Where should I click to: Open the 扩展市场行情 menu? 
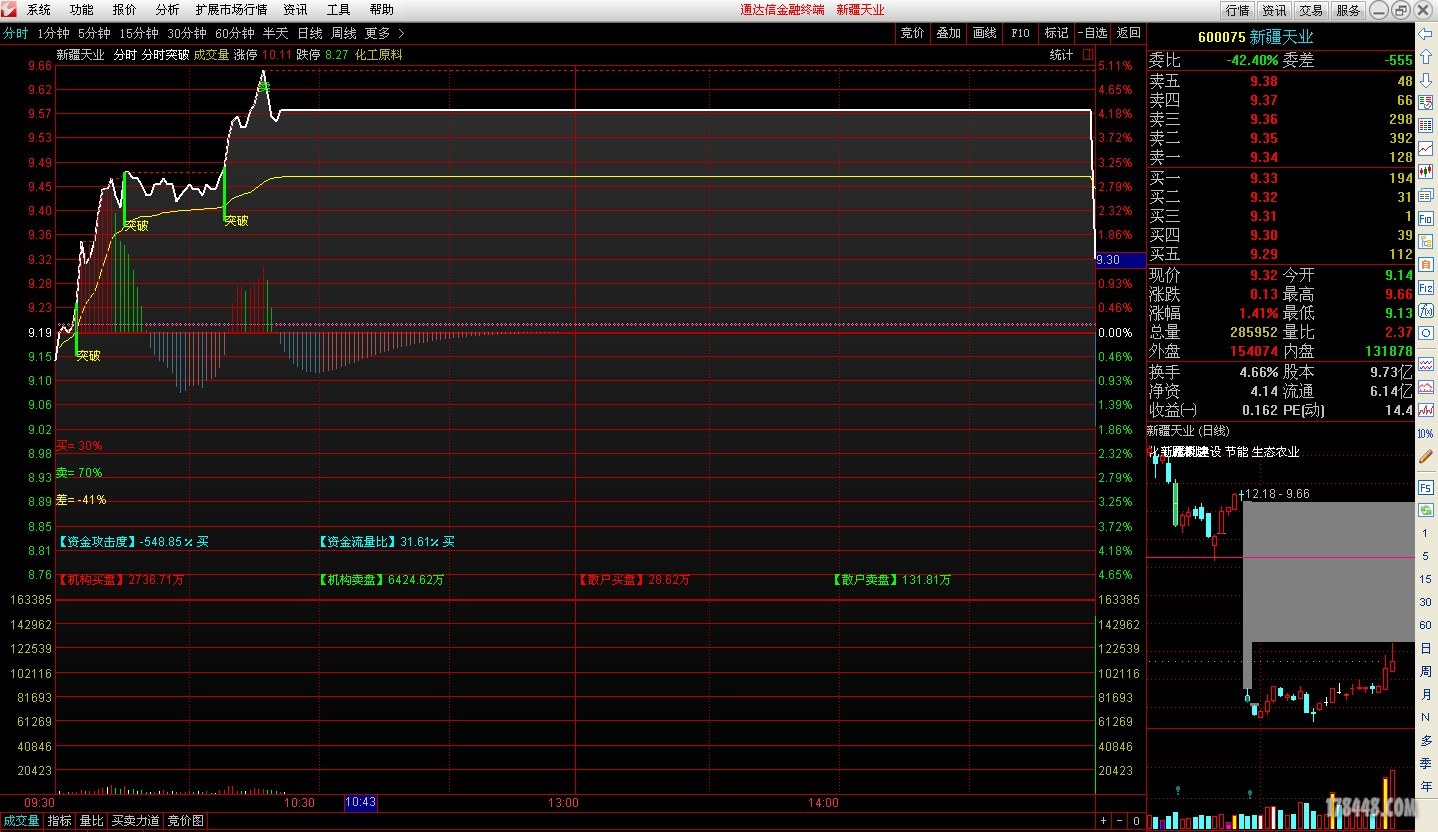point(231,10)
